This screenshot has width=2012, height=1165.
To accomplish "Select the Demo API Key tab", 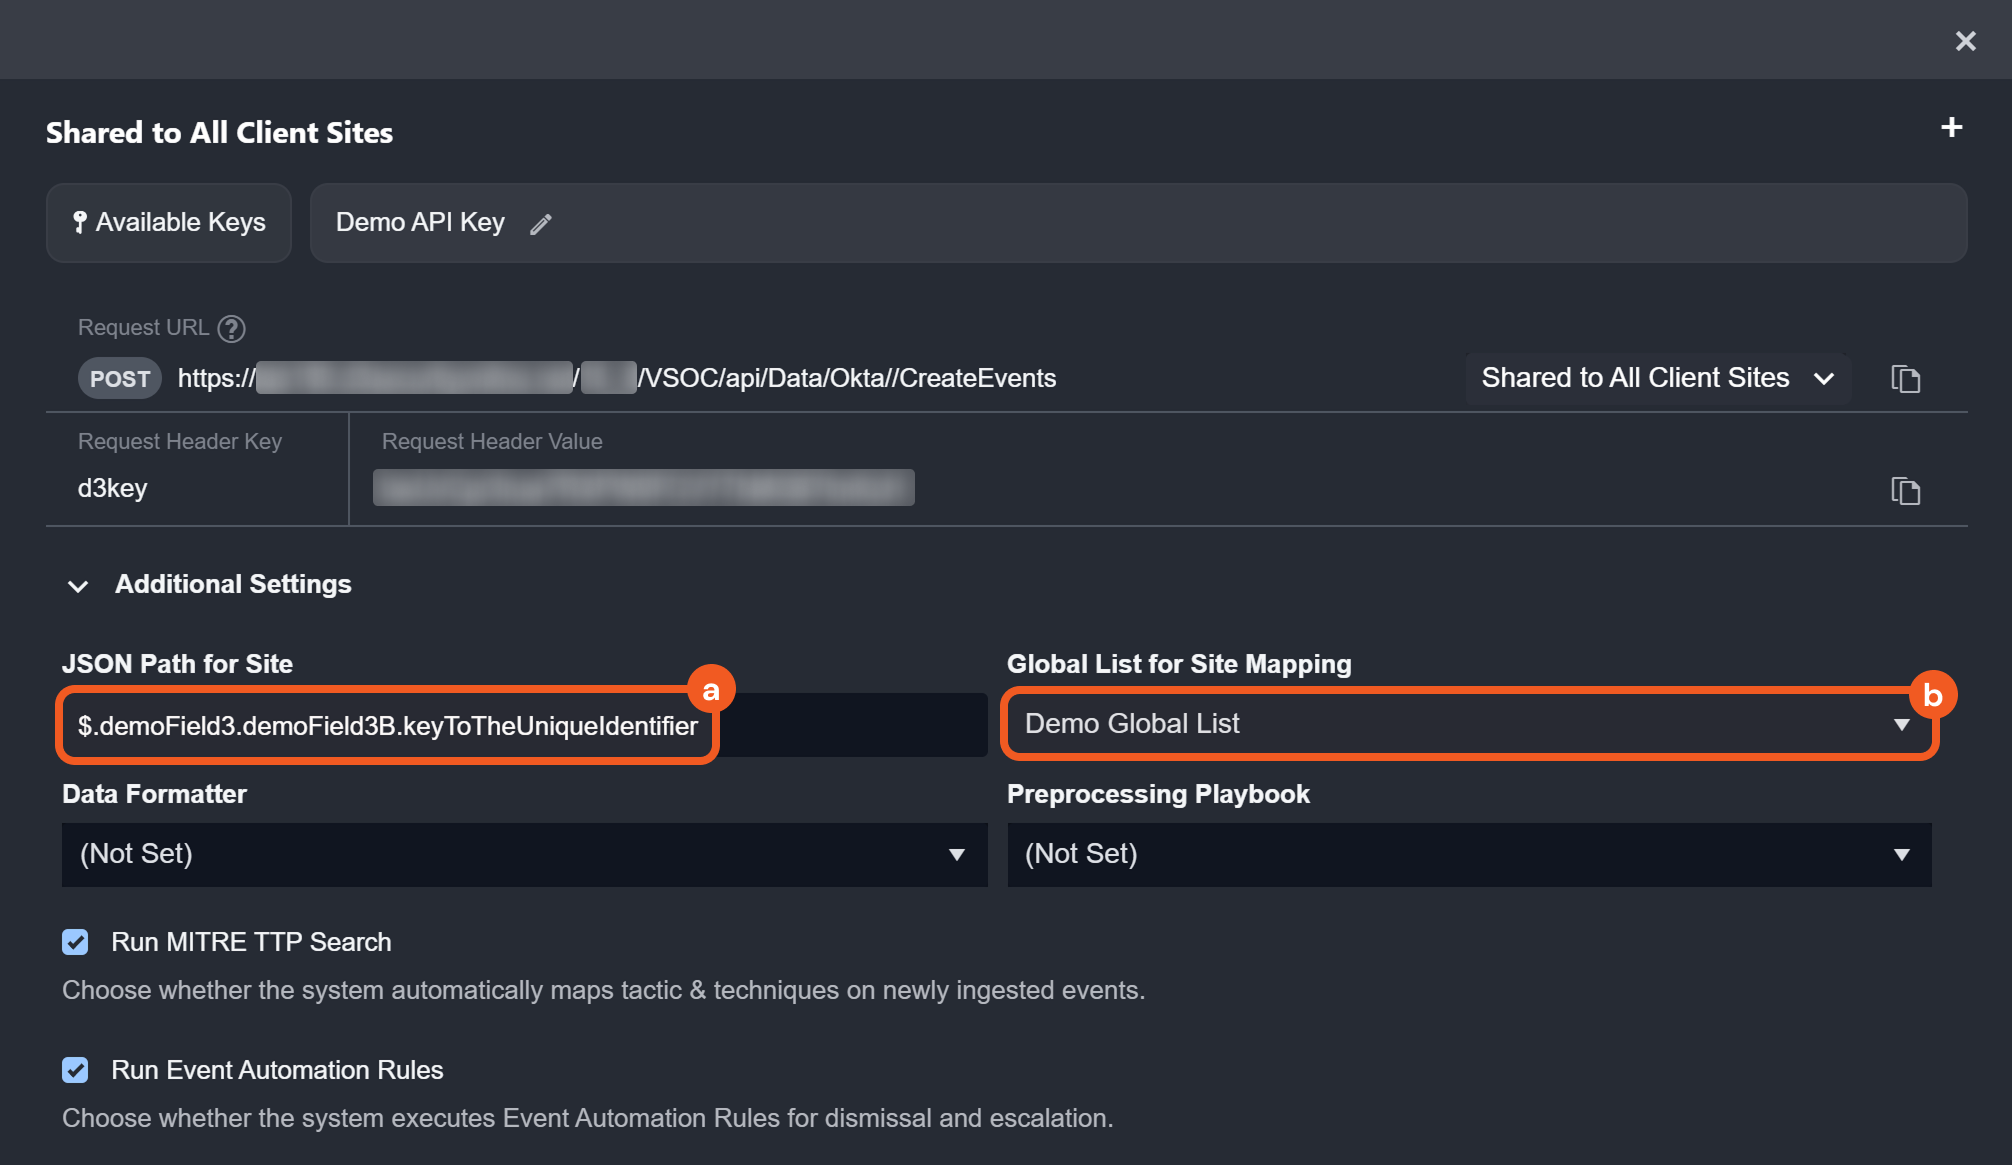I will [x=420, y=222].
